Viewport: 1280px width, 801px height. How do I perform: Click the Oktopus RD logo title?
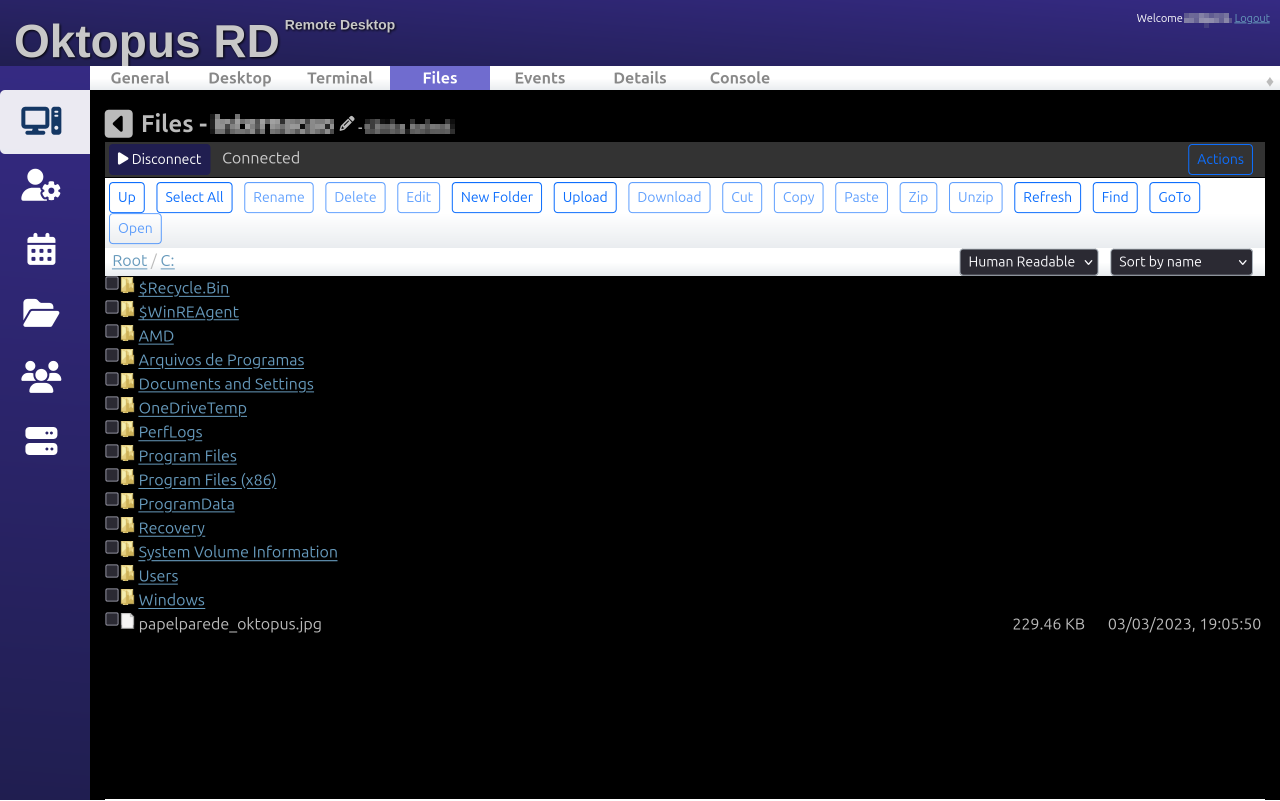[147, 42]
